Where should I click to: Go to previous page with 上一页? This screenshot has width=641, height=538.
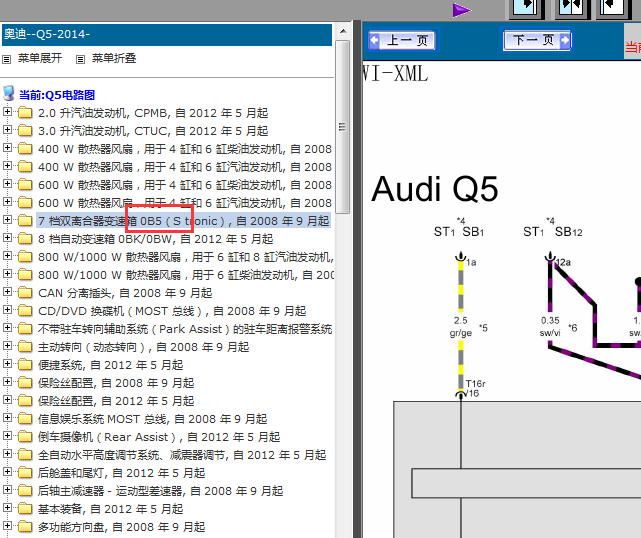(402, 40)
